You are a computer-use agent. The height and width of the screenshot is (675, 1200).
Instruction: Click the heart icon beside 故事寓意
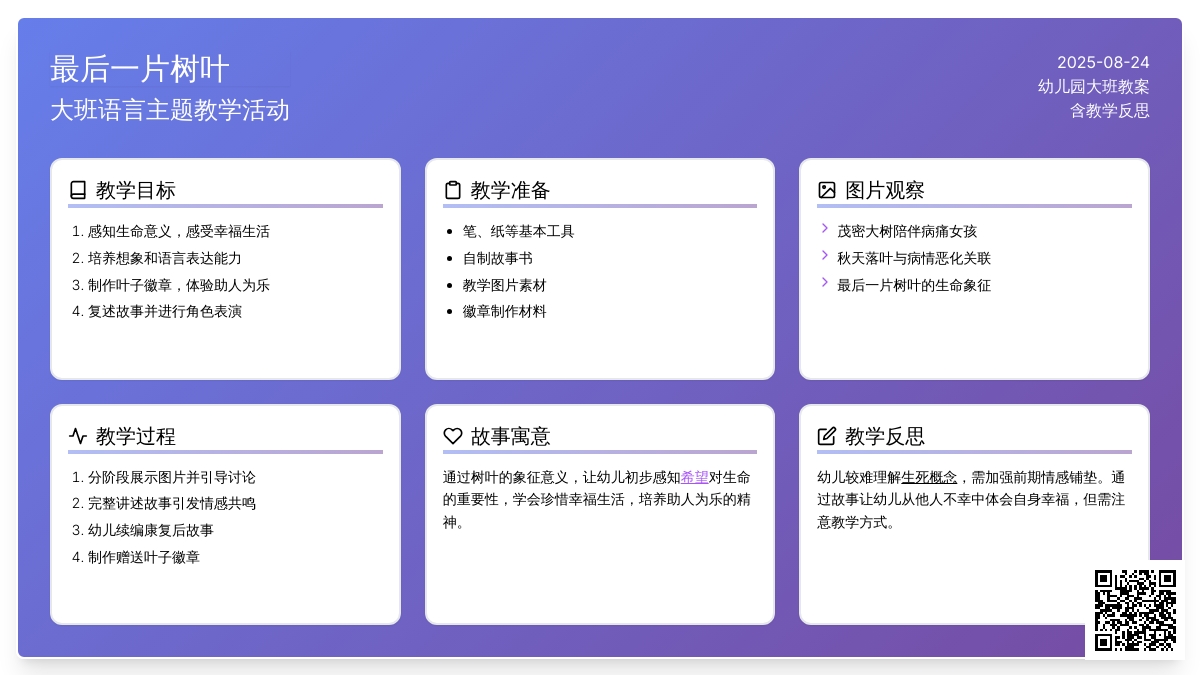[x=453, y=436]
